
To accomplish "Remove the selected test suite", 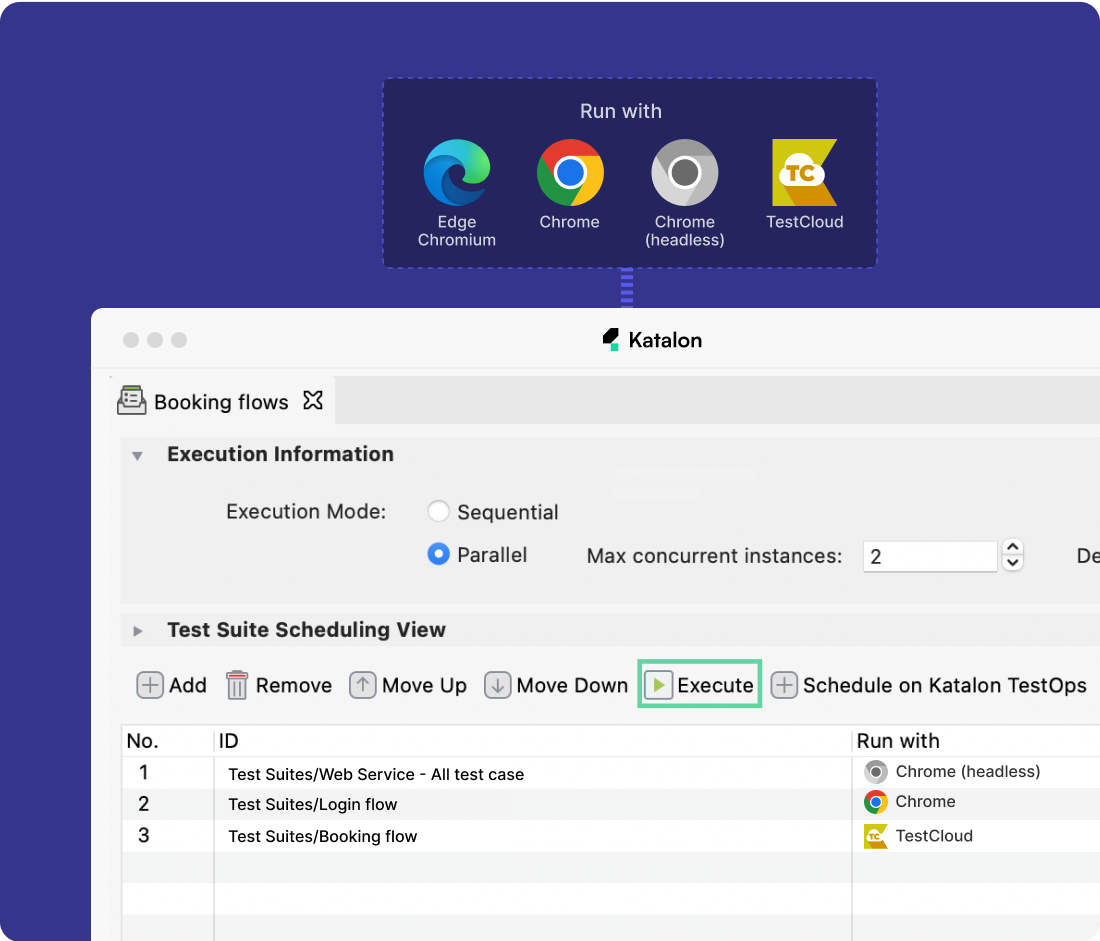I will point(278,685).
